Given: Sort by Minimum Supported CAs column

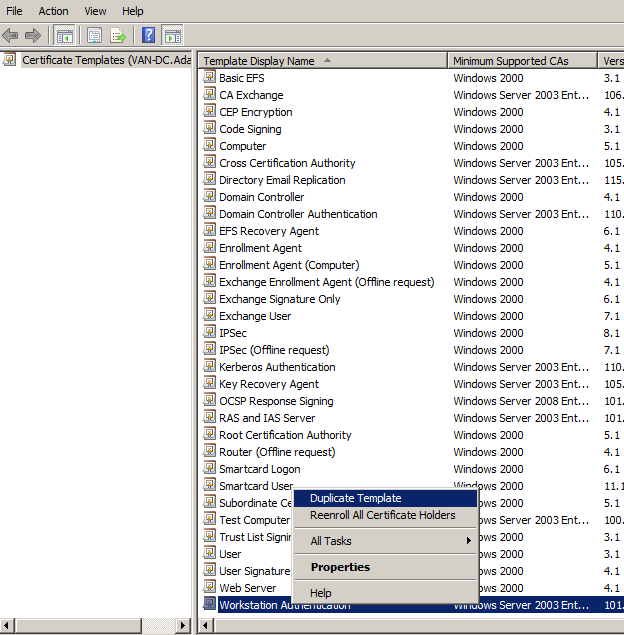Looking at the screenshot, I should coord(510,61).
